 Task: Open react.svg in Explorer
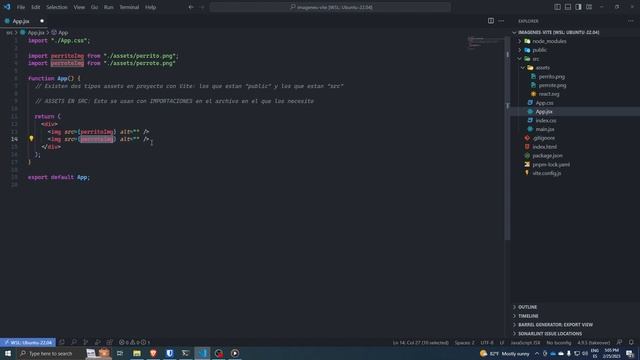point(549,94)
